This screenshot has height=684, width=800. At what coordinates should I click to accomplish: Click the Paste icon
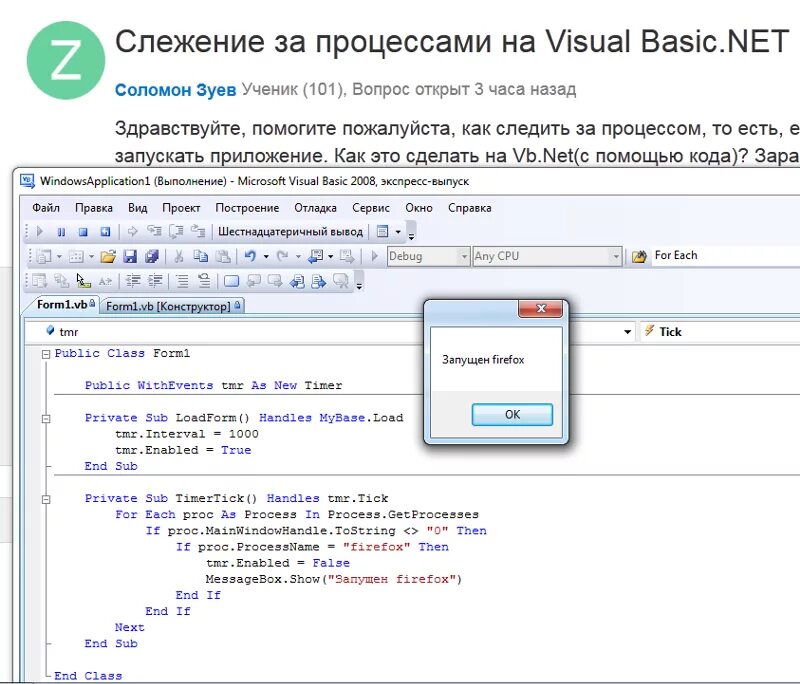223,257
